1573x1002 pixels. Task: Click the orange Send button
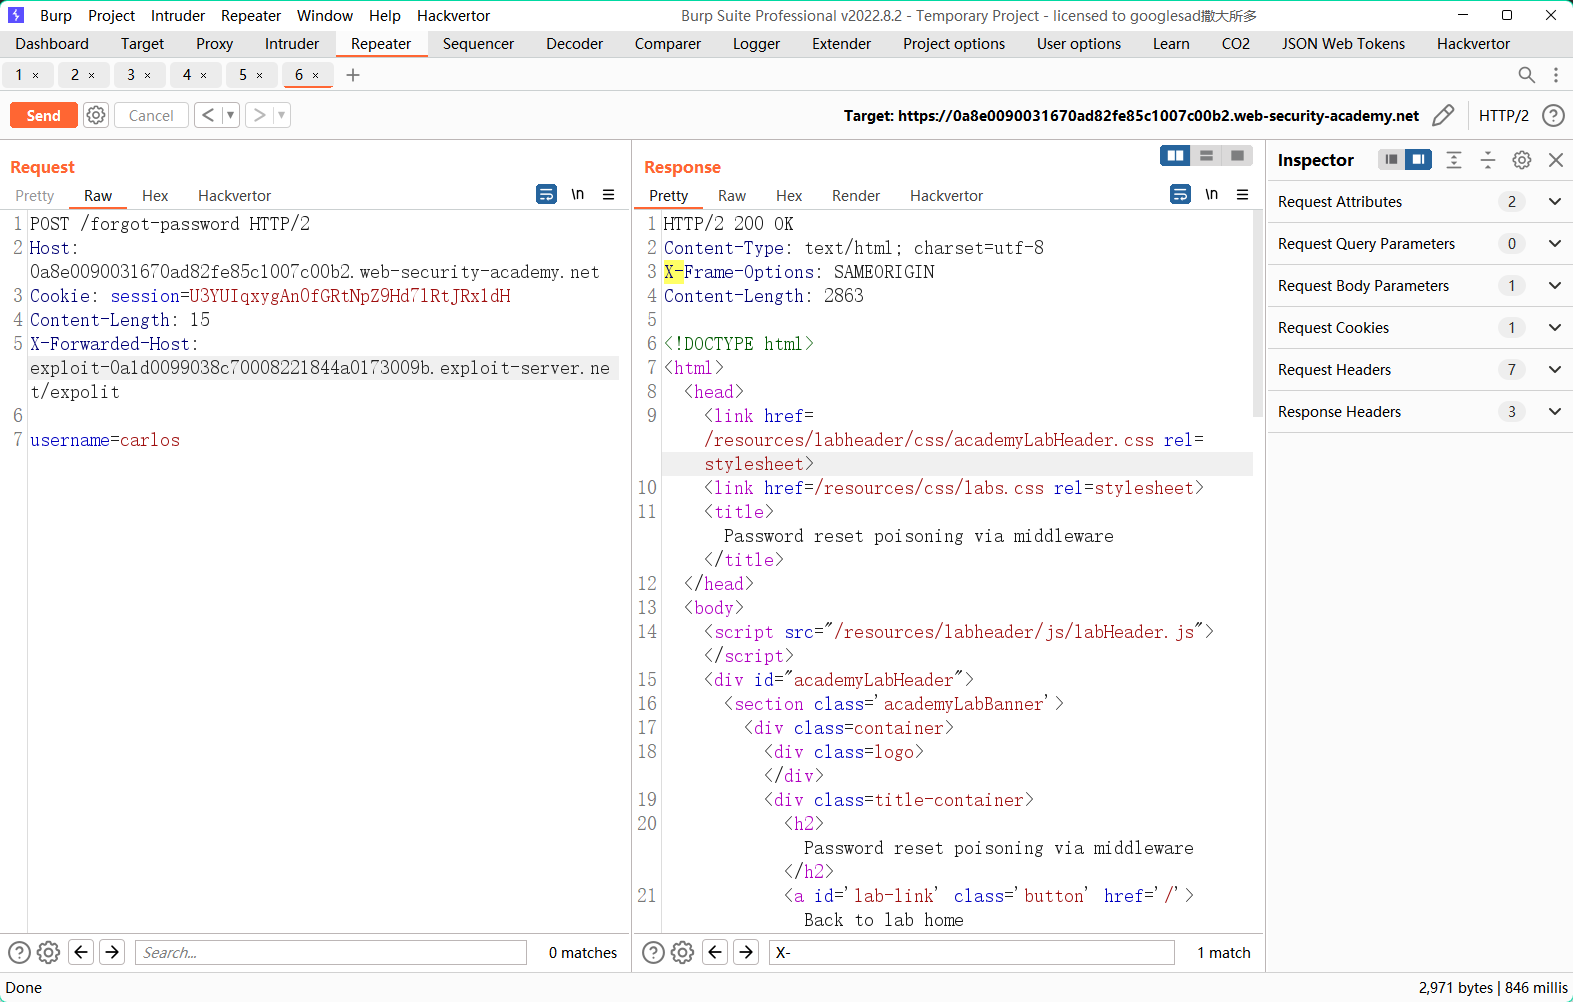[x=43, y=115]
